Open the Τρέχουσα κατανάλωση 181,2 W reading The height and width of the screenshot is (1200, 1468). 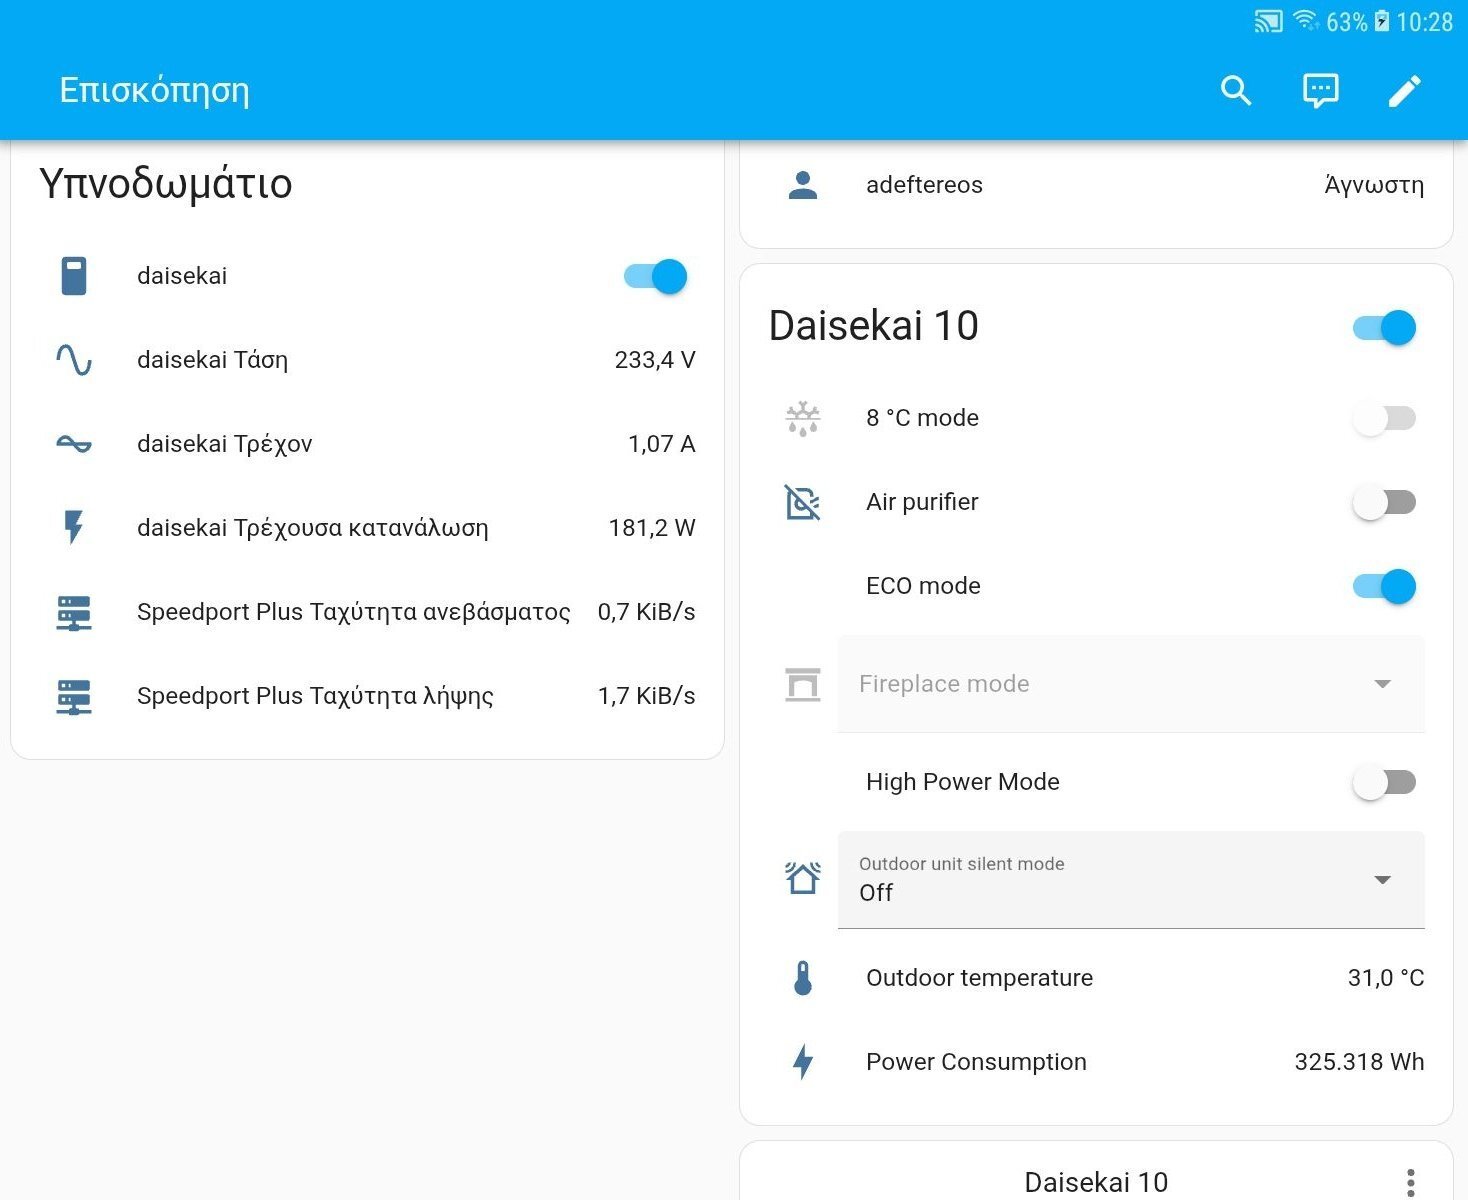pyautogui.click(x=652, y=528)
